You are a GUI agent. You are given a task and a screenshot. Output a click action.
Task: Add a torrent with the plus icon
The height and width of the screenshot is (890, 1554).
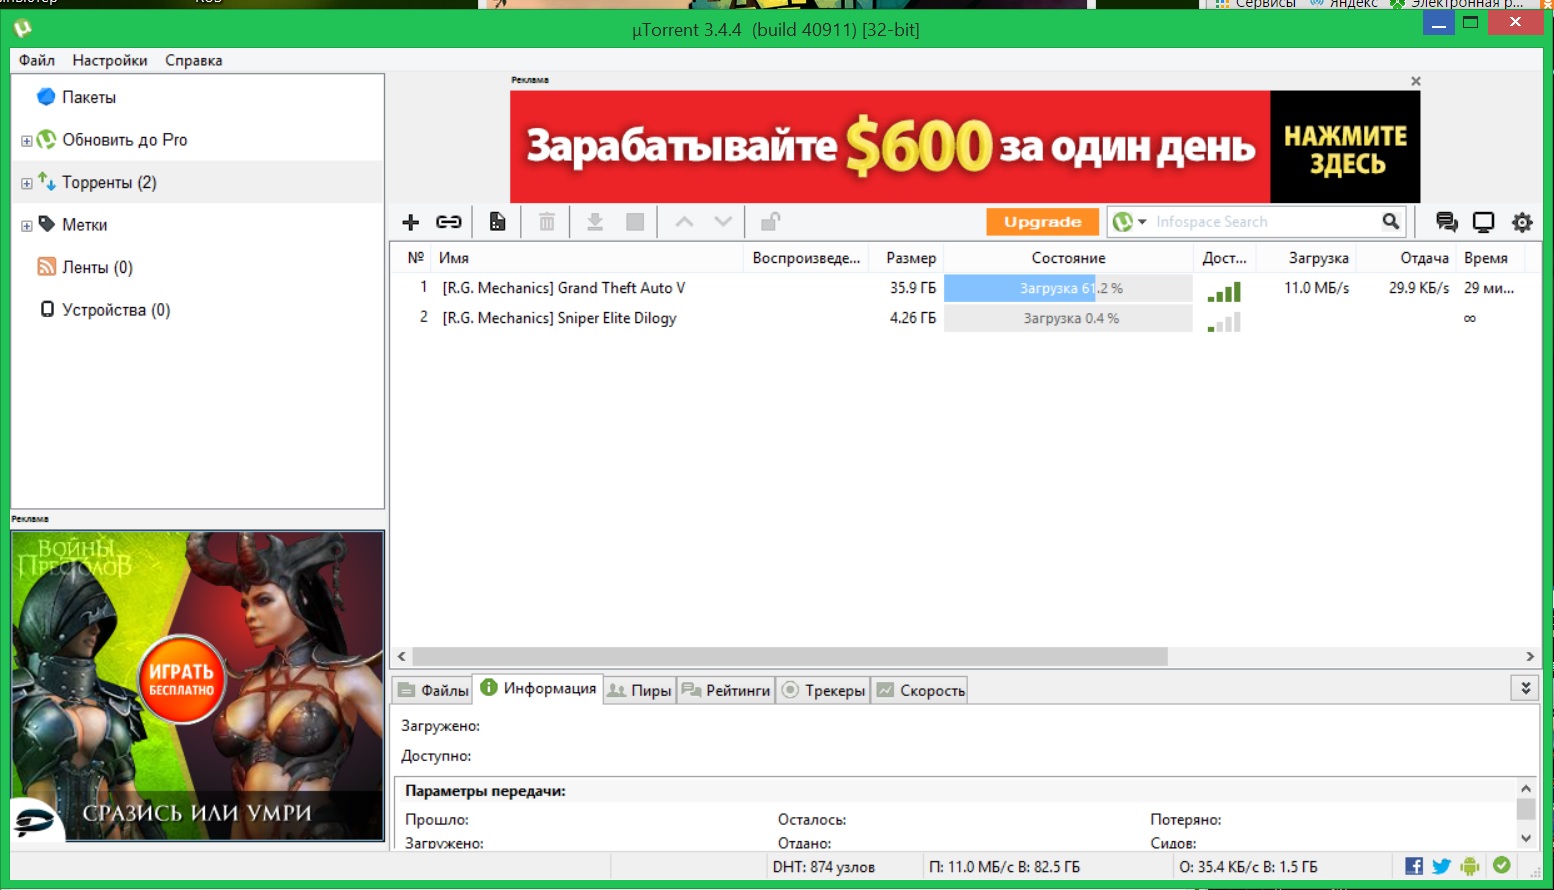tap(410, 222)
